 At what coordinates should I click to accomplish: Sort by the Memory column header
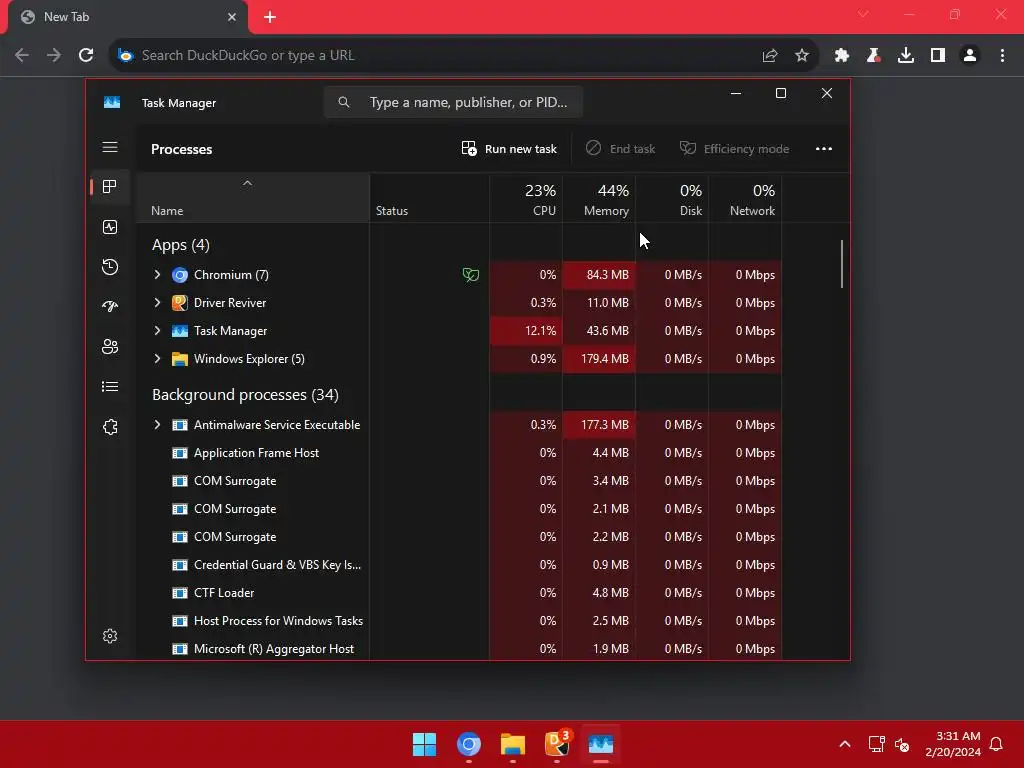600,199
